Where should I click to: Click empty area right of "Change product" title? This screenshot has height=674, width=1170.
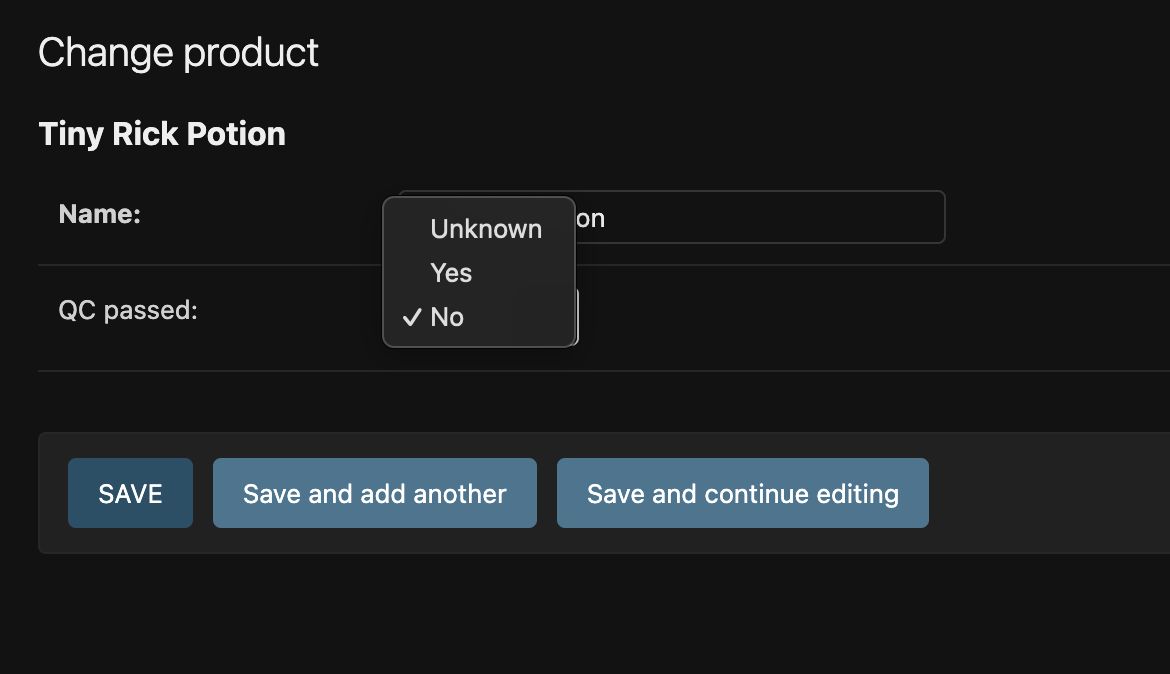coord(700,52)
